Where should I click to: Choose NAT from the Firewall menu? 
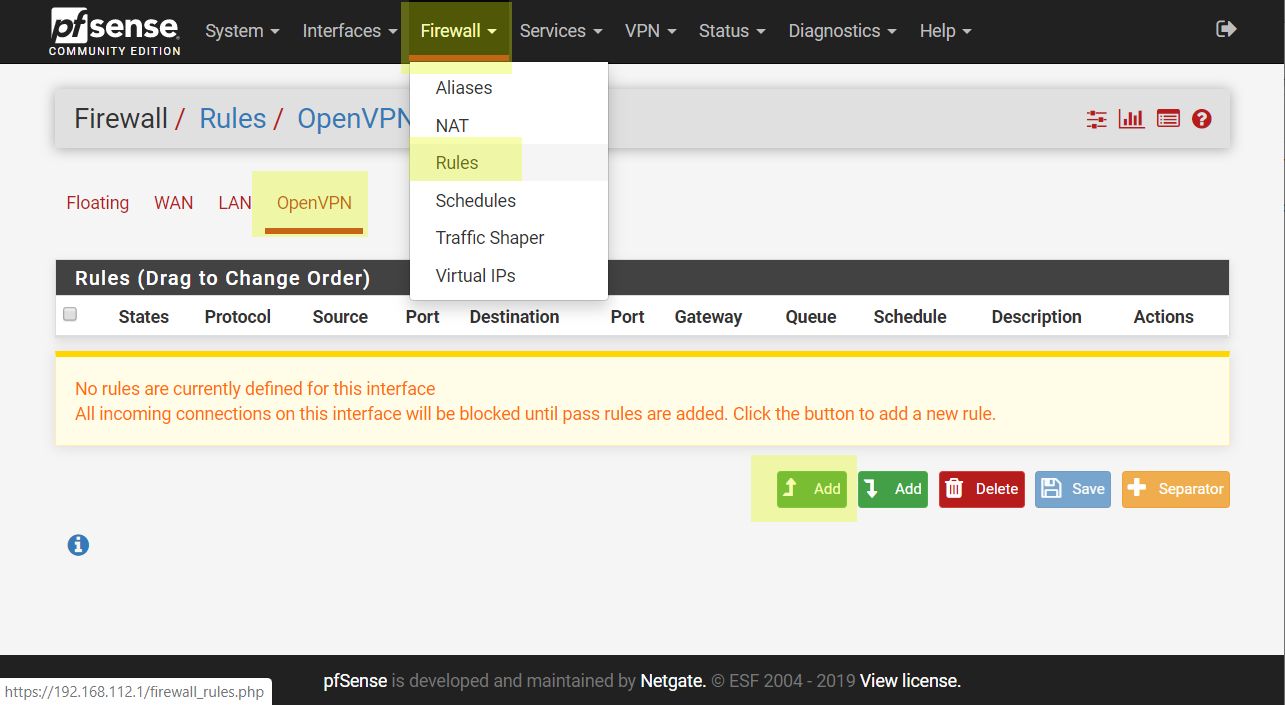(x=509, y=126)
